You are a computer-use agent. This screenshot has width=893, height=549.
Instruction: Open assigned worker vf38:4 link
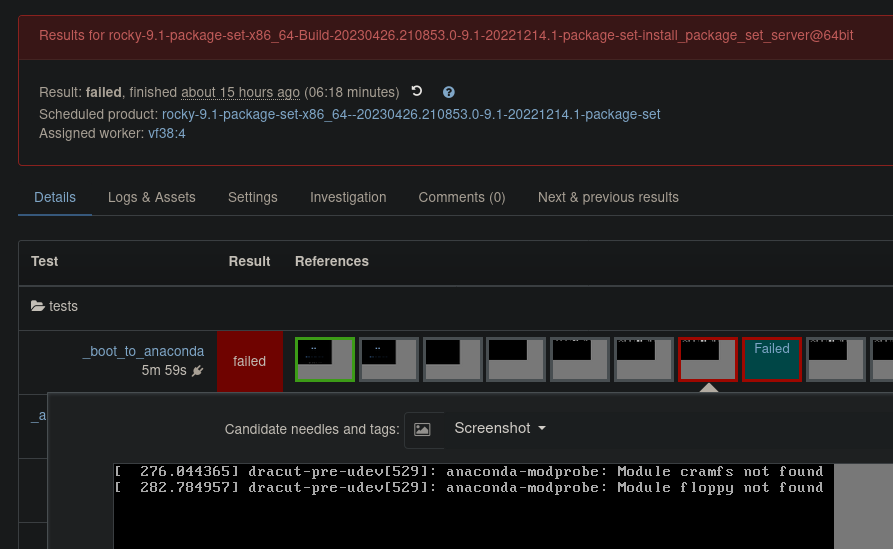coord(166,133)
